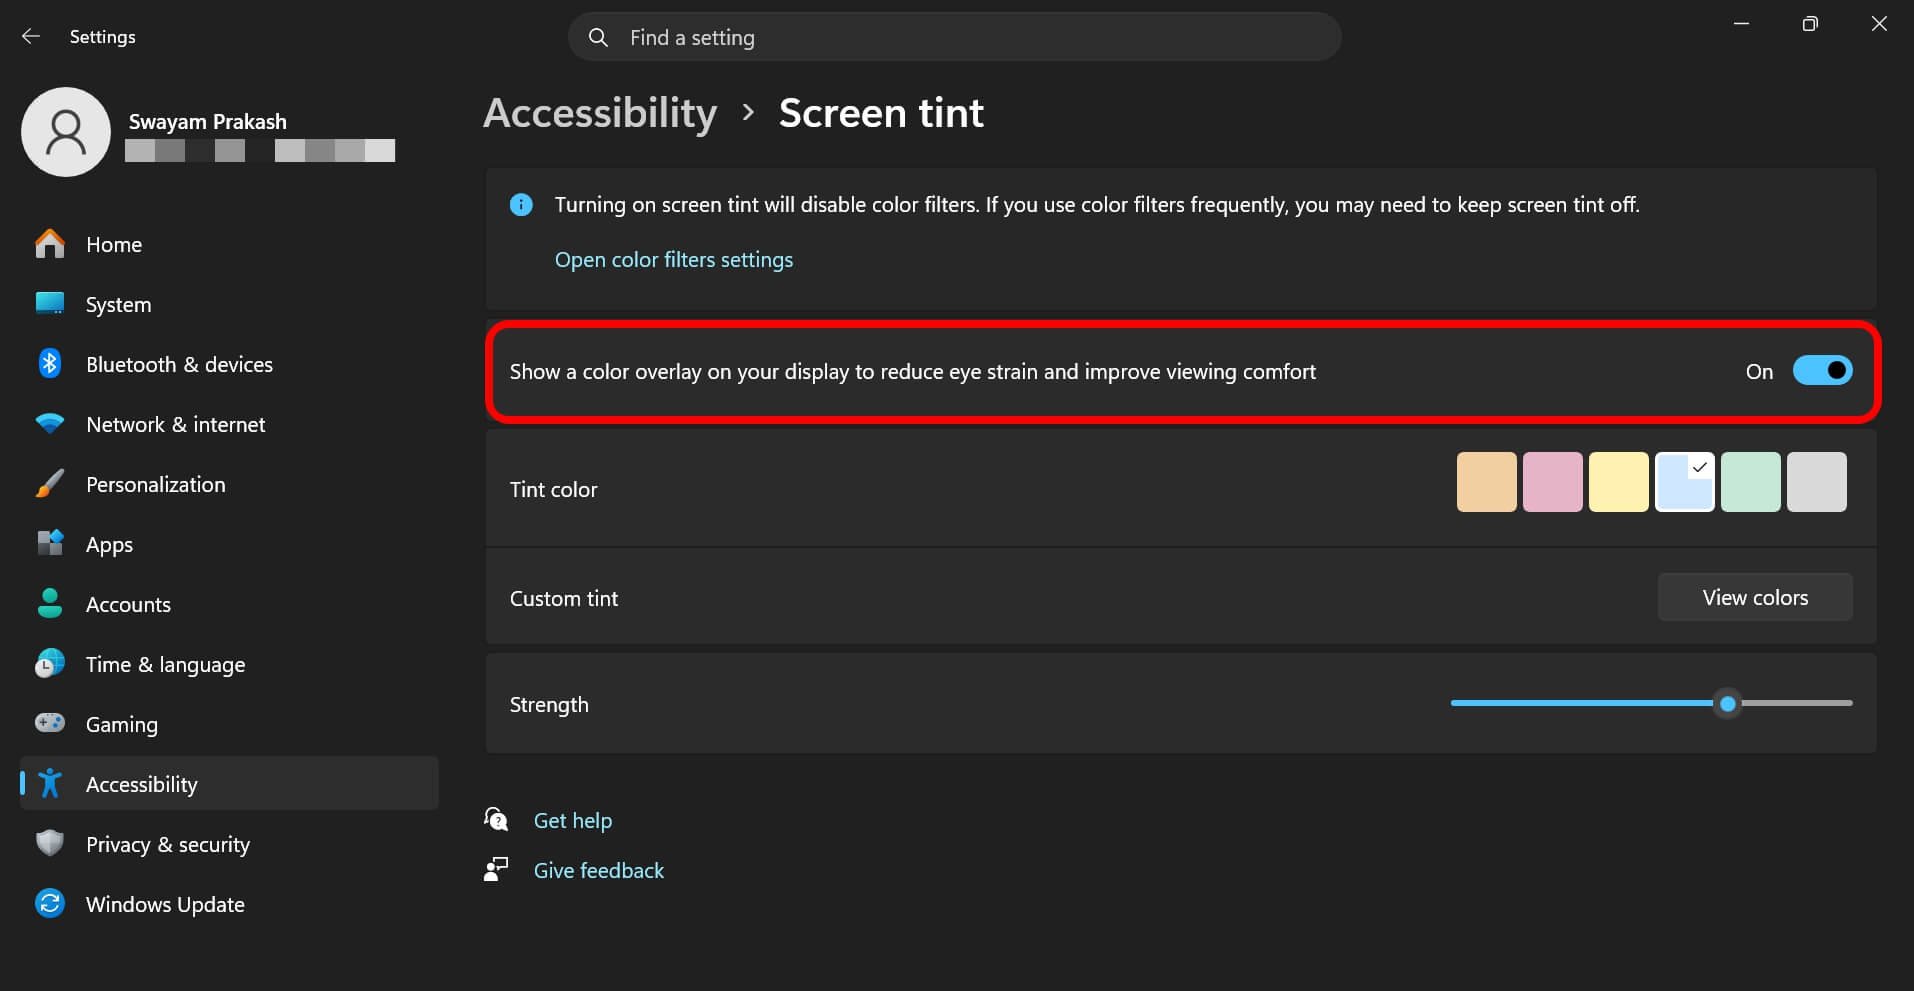Select the pink tint color swatch
Viewport: 1914px width, 991px height.
click(1552, 482)
